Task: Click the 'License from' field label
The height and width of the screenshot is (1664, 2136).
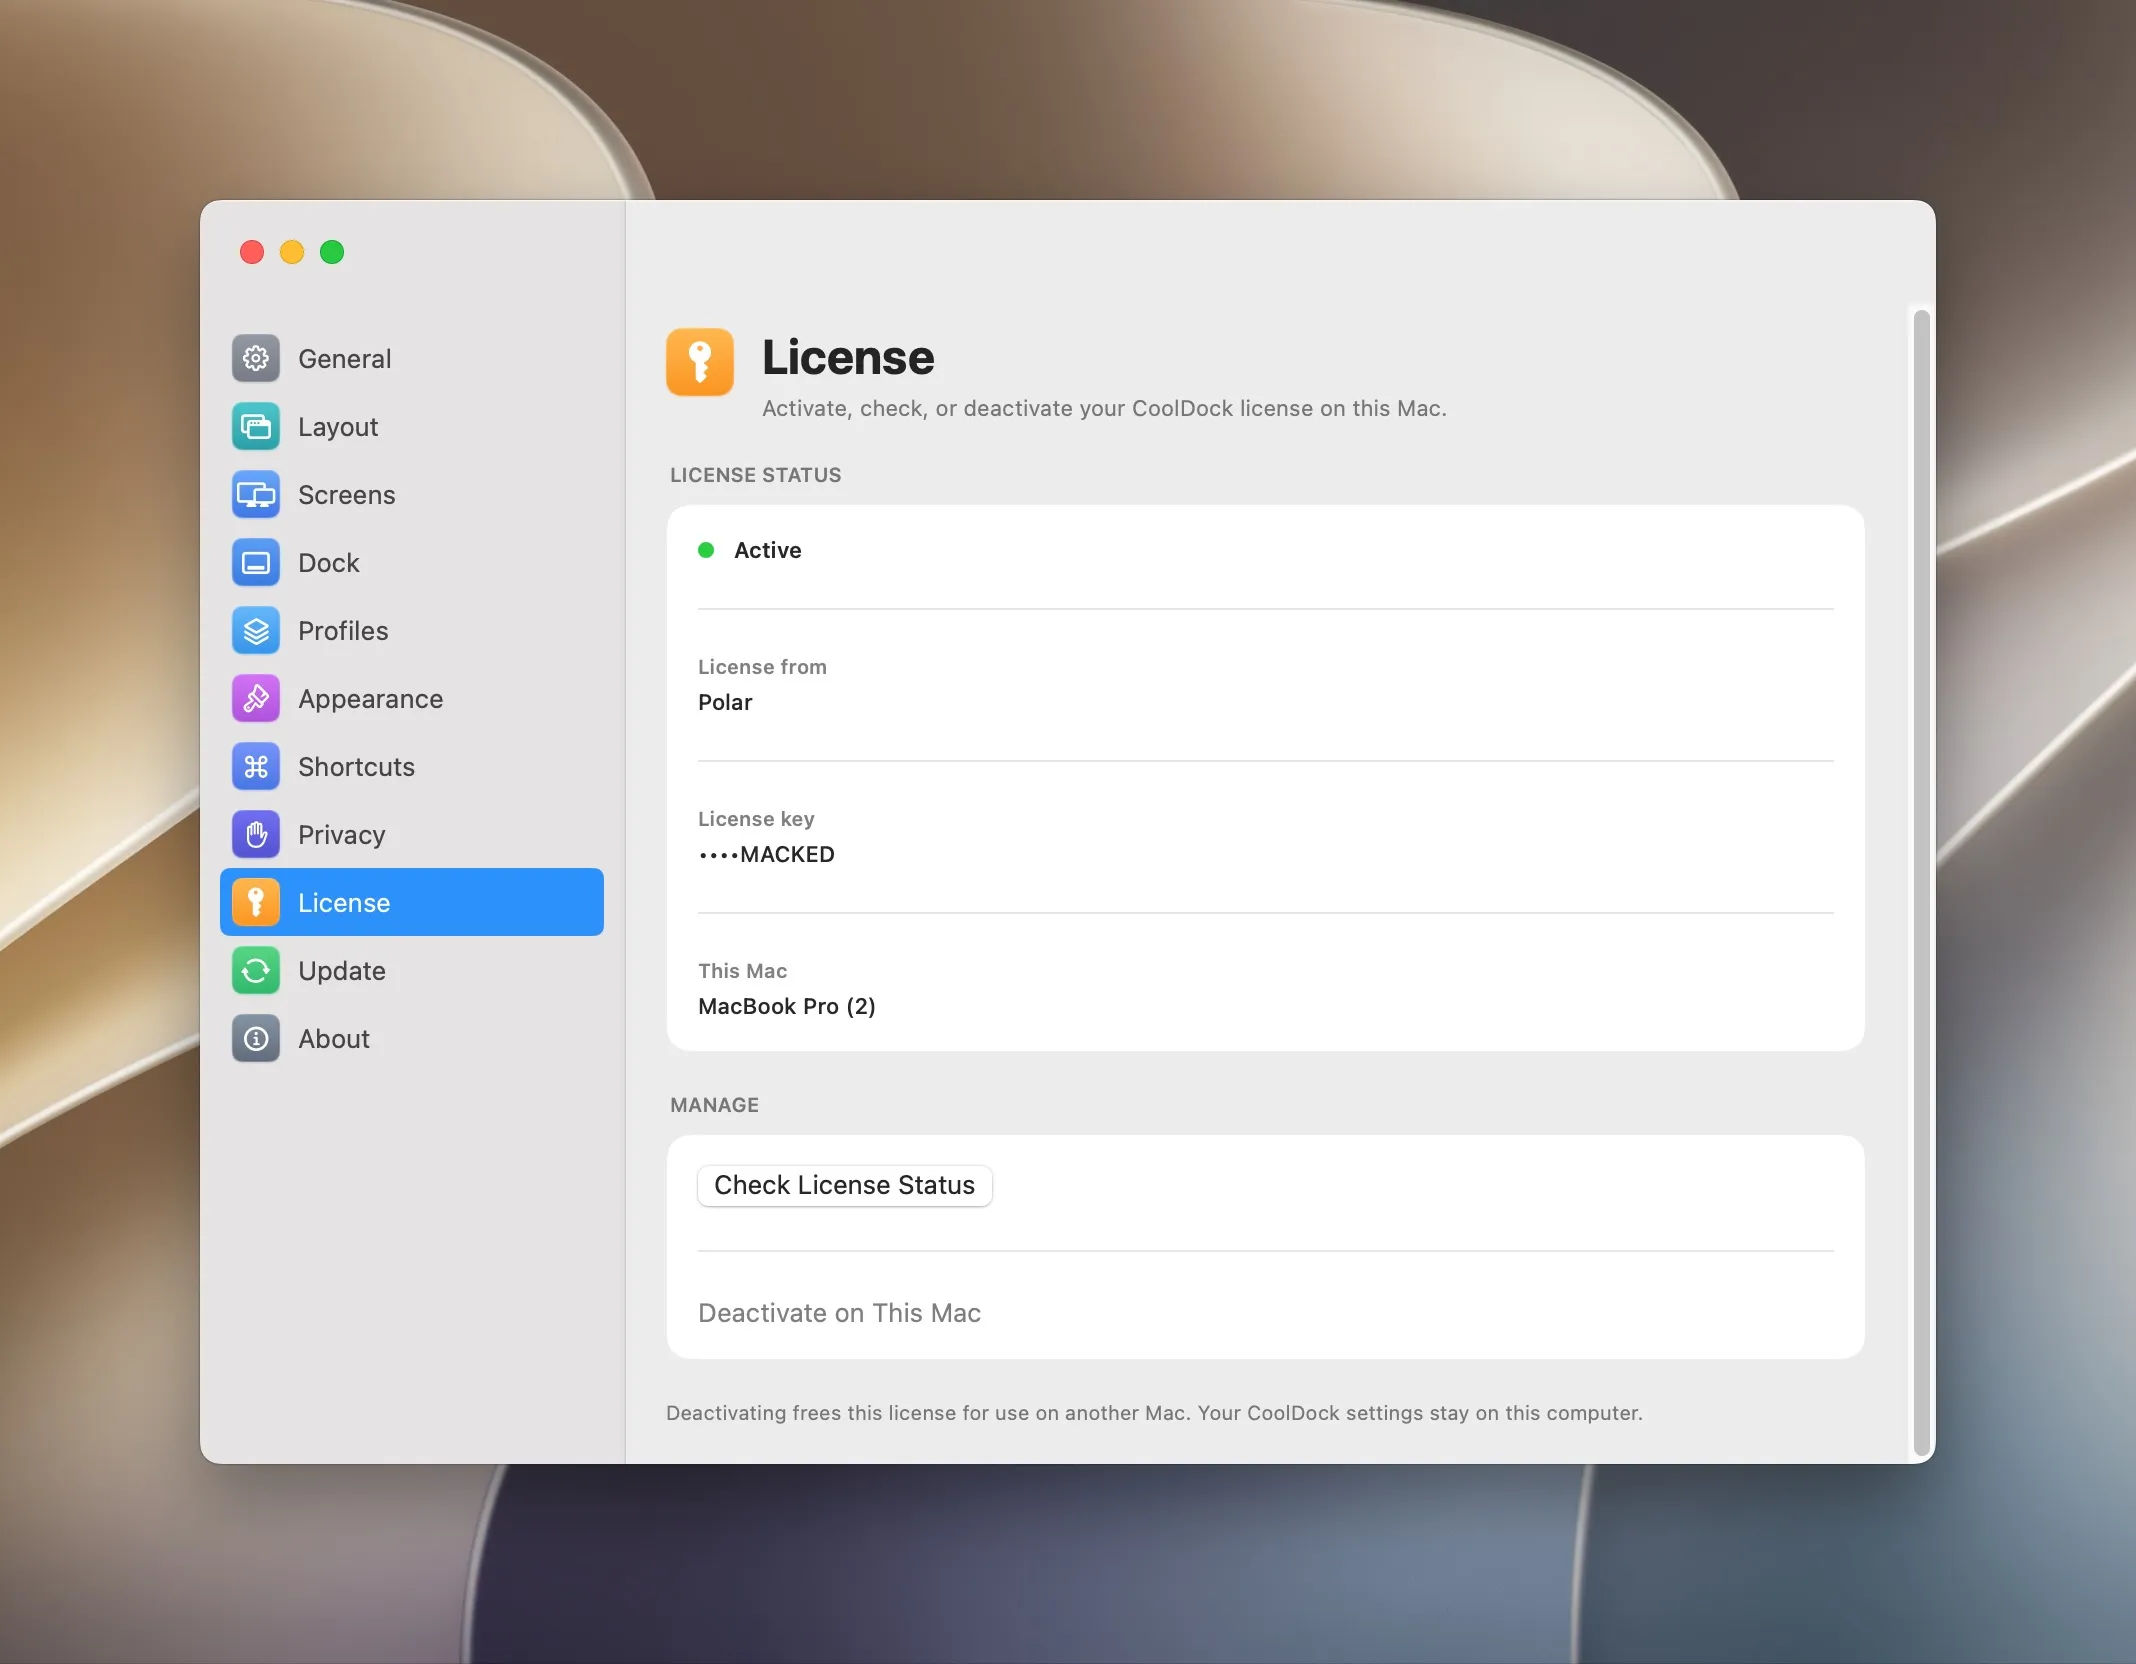Action: [x=762, y=667]
